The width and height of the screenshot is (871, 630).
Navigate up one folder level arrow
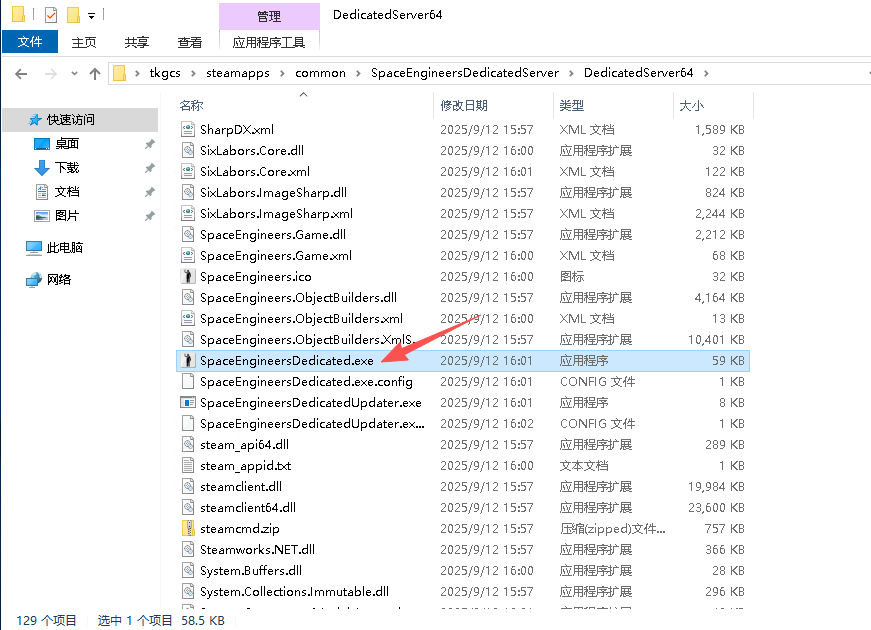coord(95,73)
